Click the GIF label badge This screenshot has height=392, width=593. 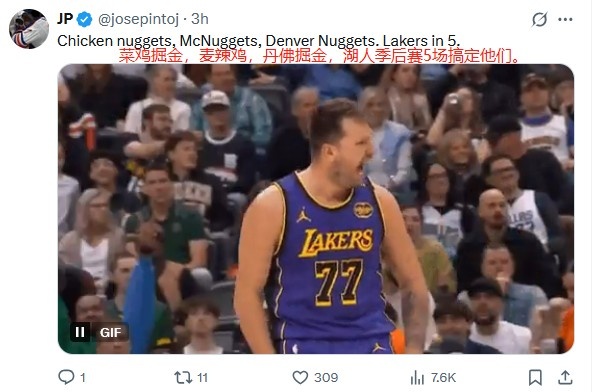(110, 332)
